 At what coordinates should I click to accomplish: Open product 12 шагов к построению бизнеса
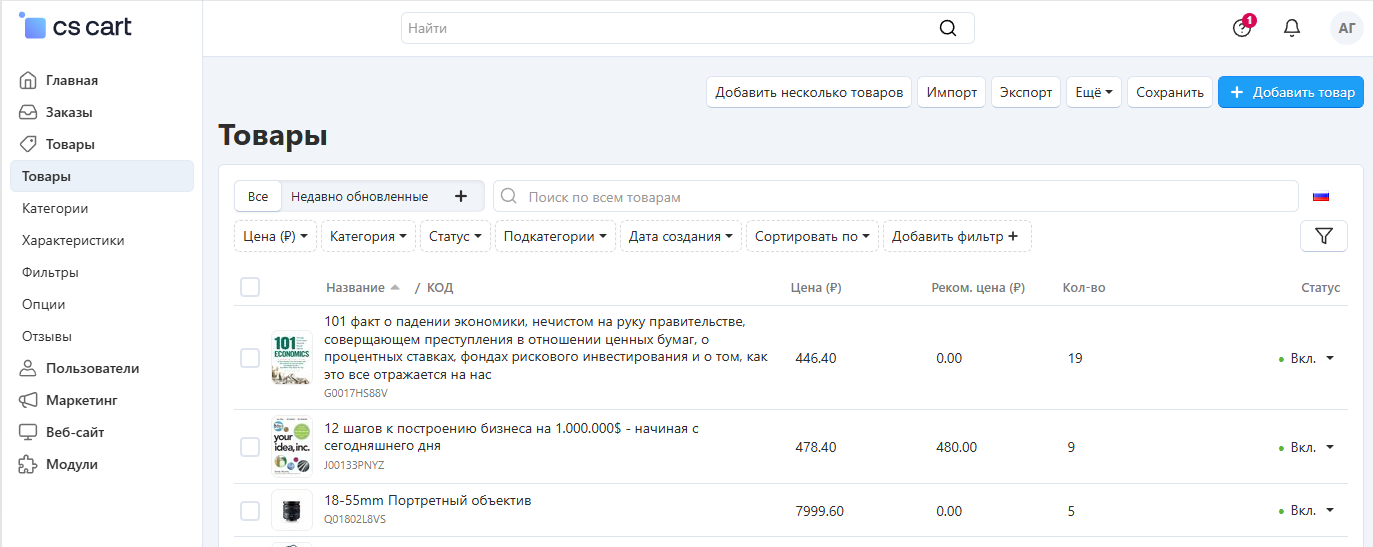click(511, 437)
